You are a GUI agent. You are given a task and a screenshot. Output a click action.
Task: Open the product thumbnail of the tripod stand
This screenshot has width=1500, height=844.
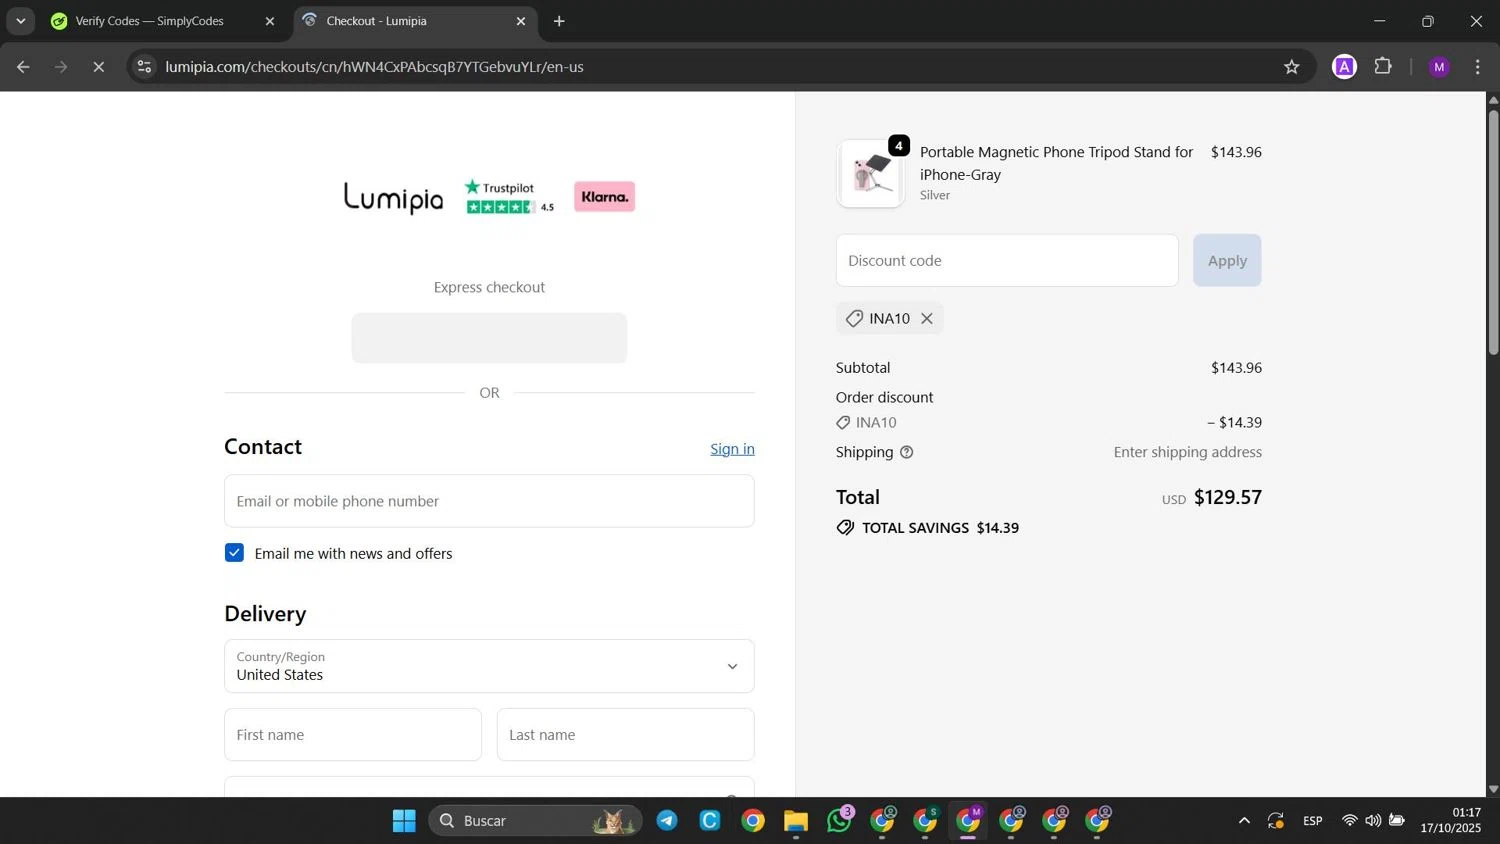click(871, 174)
